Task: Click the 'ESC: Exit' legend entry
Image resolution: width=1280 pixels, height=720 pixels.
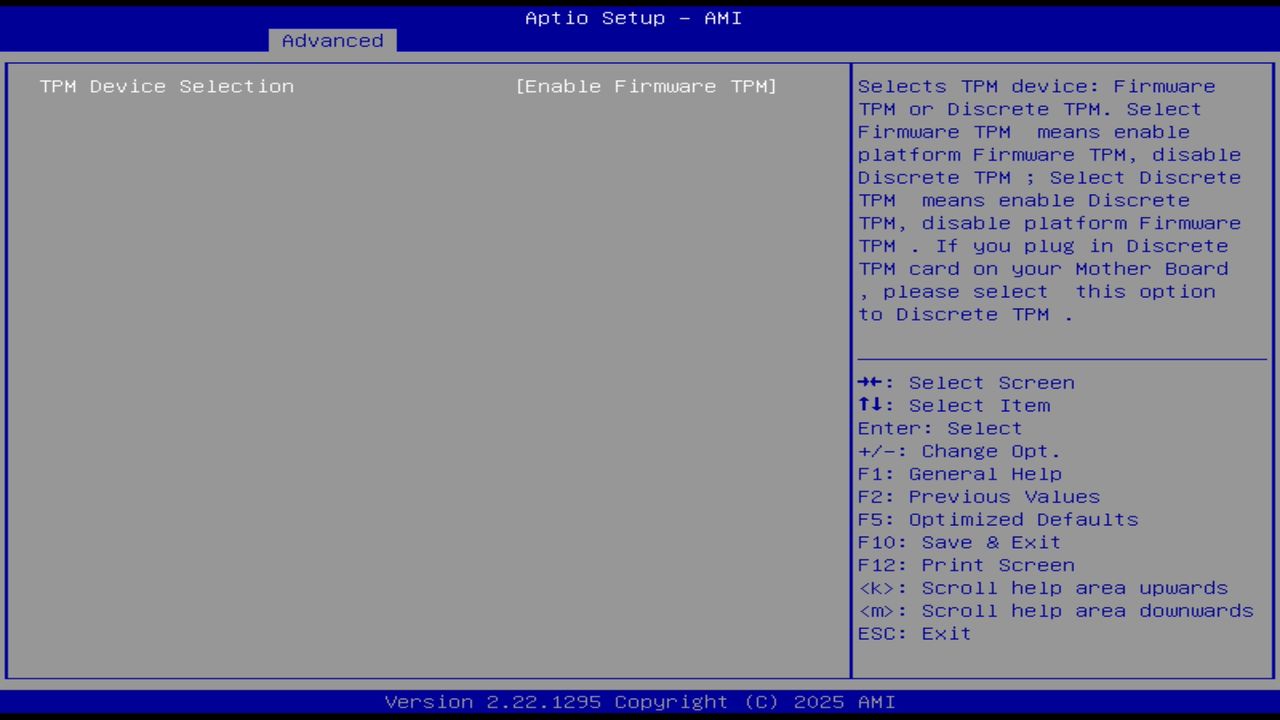Action: (913, 633)
